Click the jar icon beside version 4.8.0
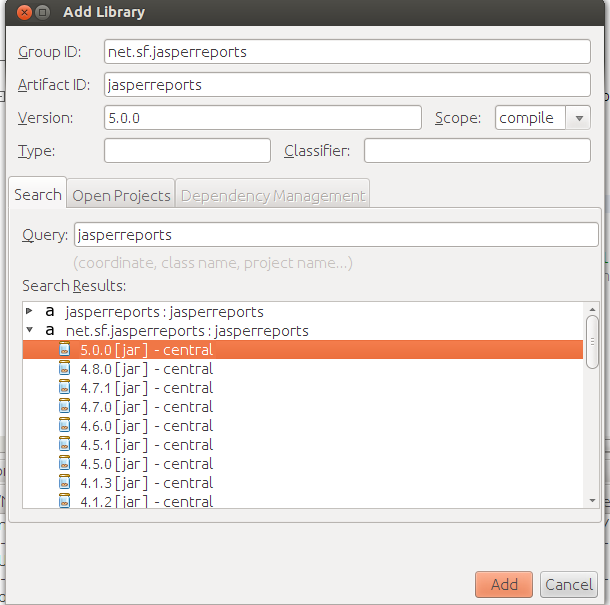610x605 pixels. 65,368
